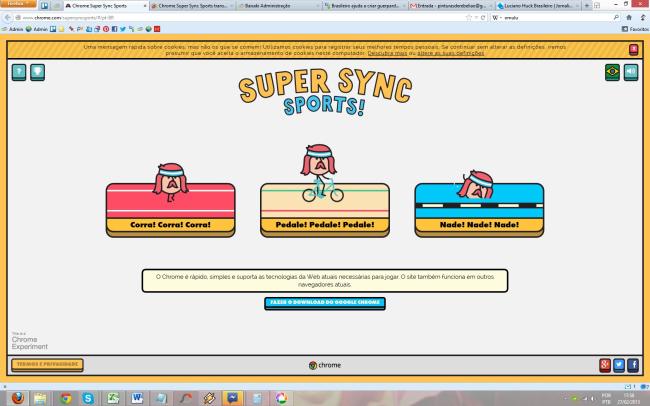Screen dimensions: 650x406
Task: Open Microsoft Word from the taskbar
Action: coord(137,398)
